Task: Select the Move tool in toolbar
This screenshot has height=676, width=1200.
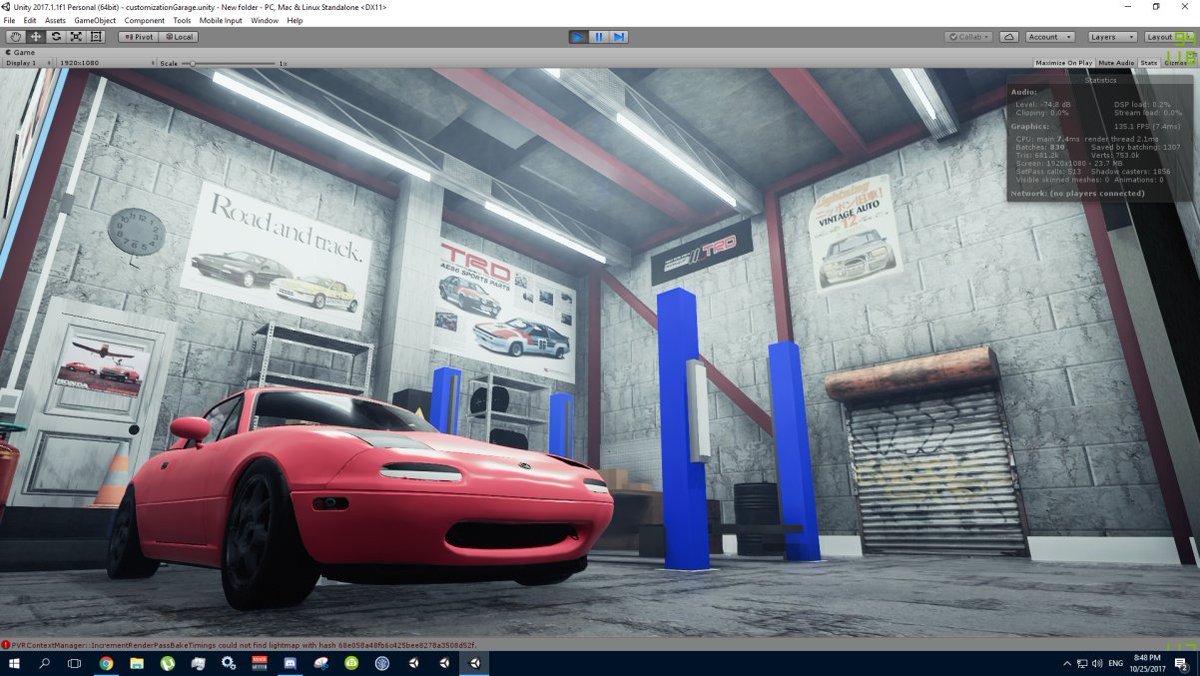Action: click(x=36, y=37)
